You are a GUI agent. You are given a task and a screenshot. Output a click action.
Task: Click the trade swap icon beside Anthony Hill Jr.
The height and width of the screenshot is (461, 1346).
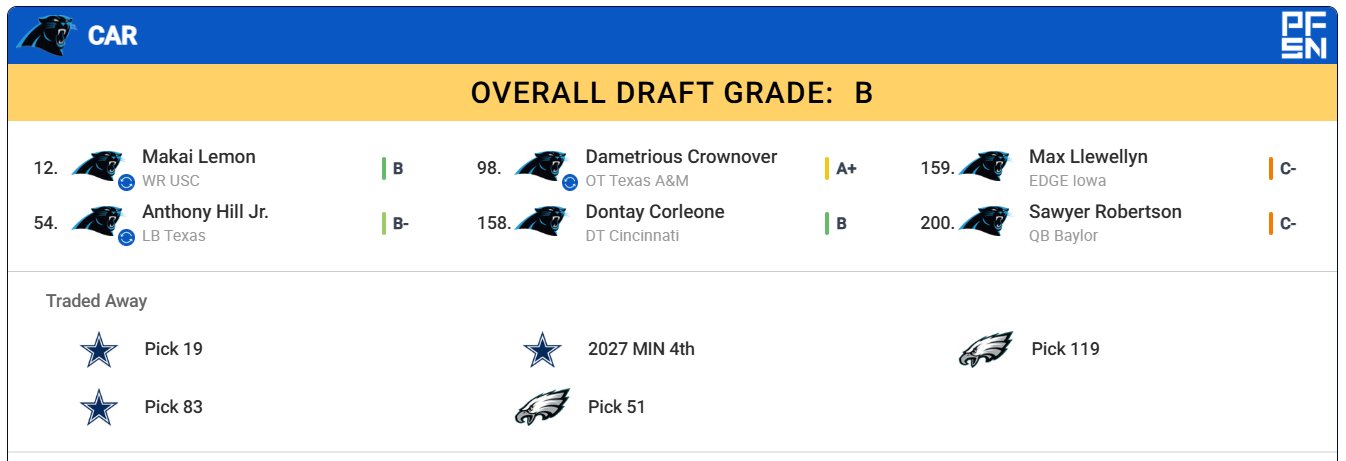[x=126, y=237]
